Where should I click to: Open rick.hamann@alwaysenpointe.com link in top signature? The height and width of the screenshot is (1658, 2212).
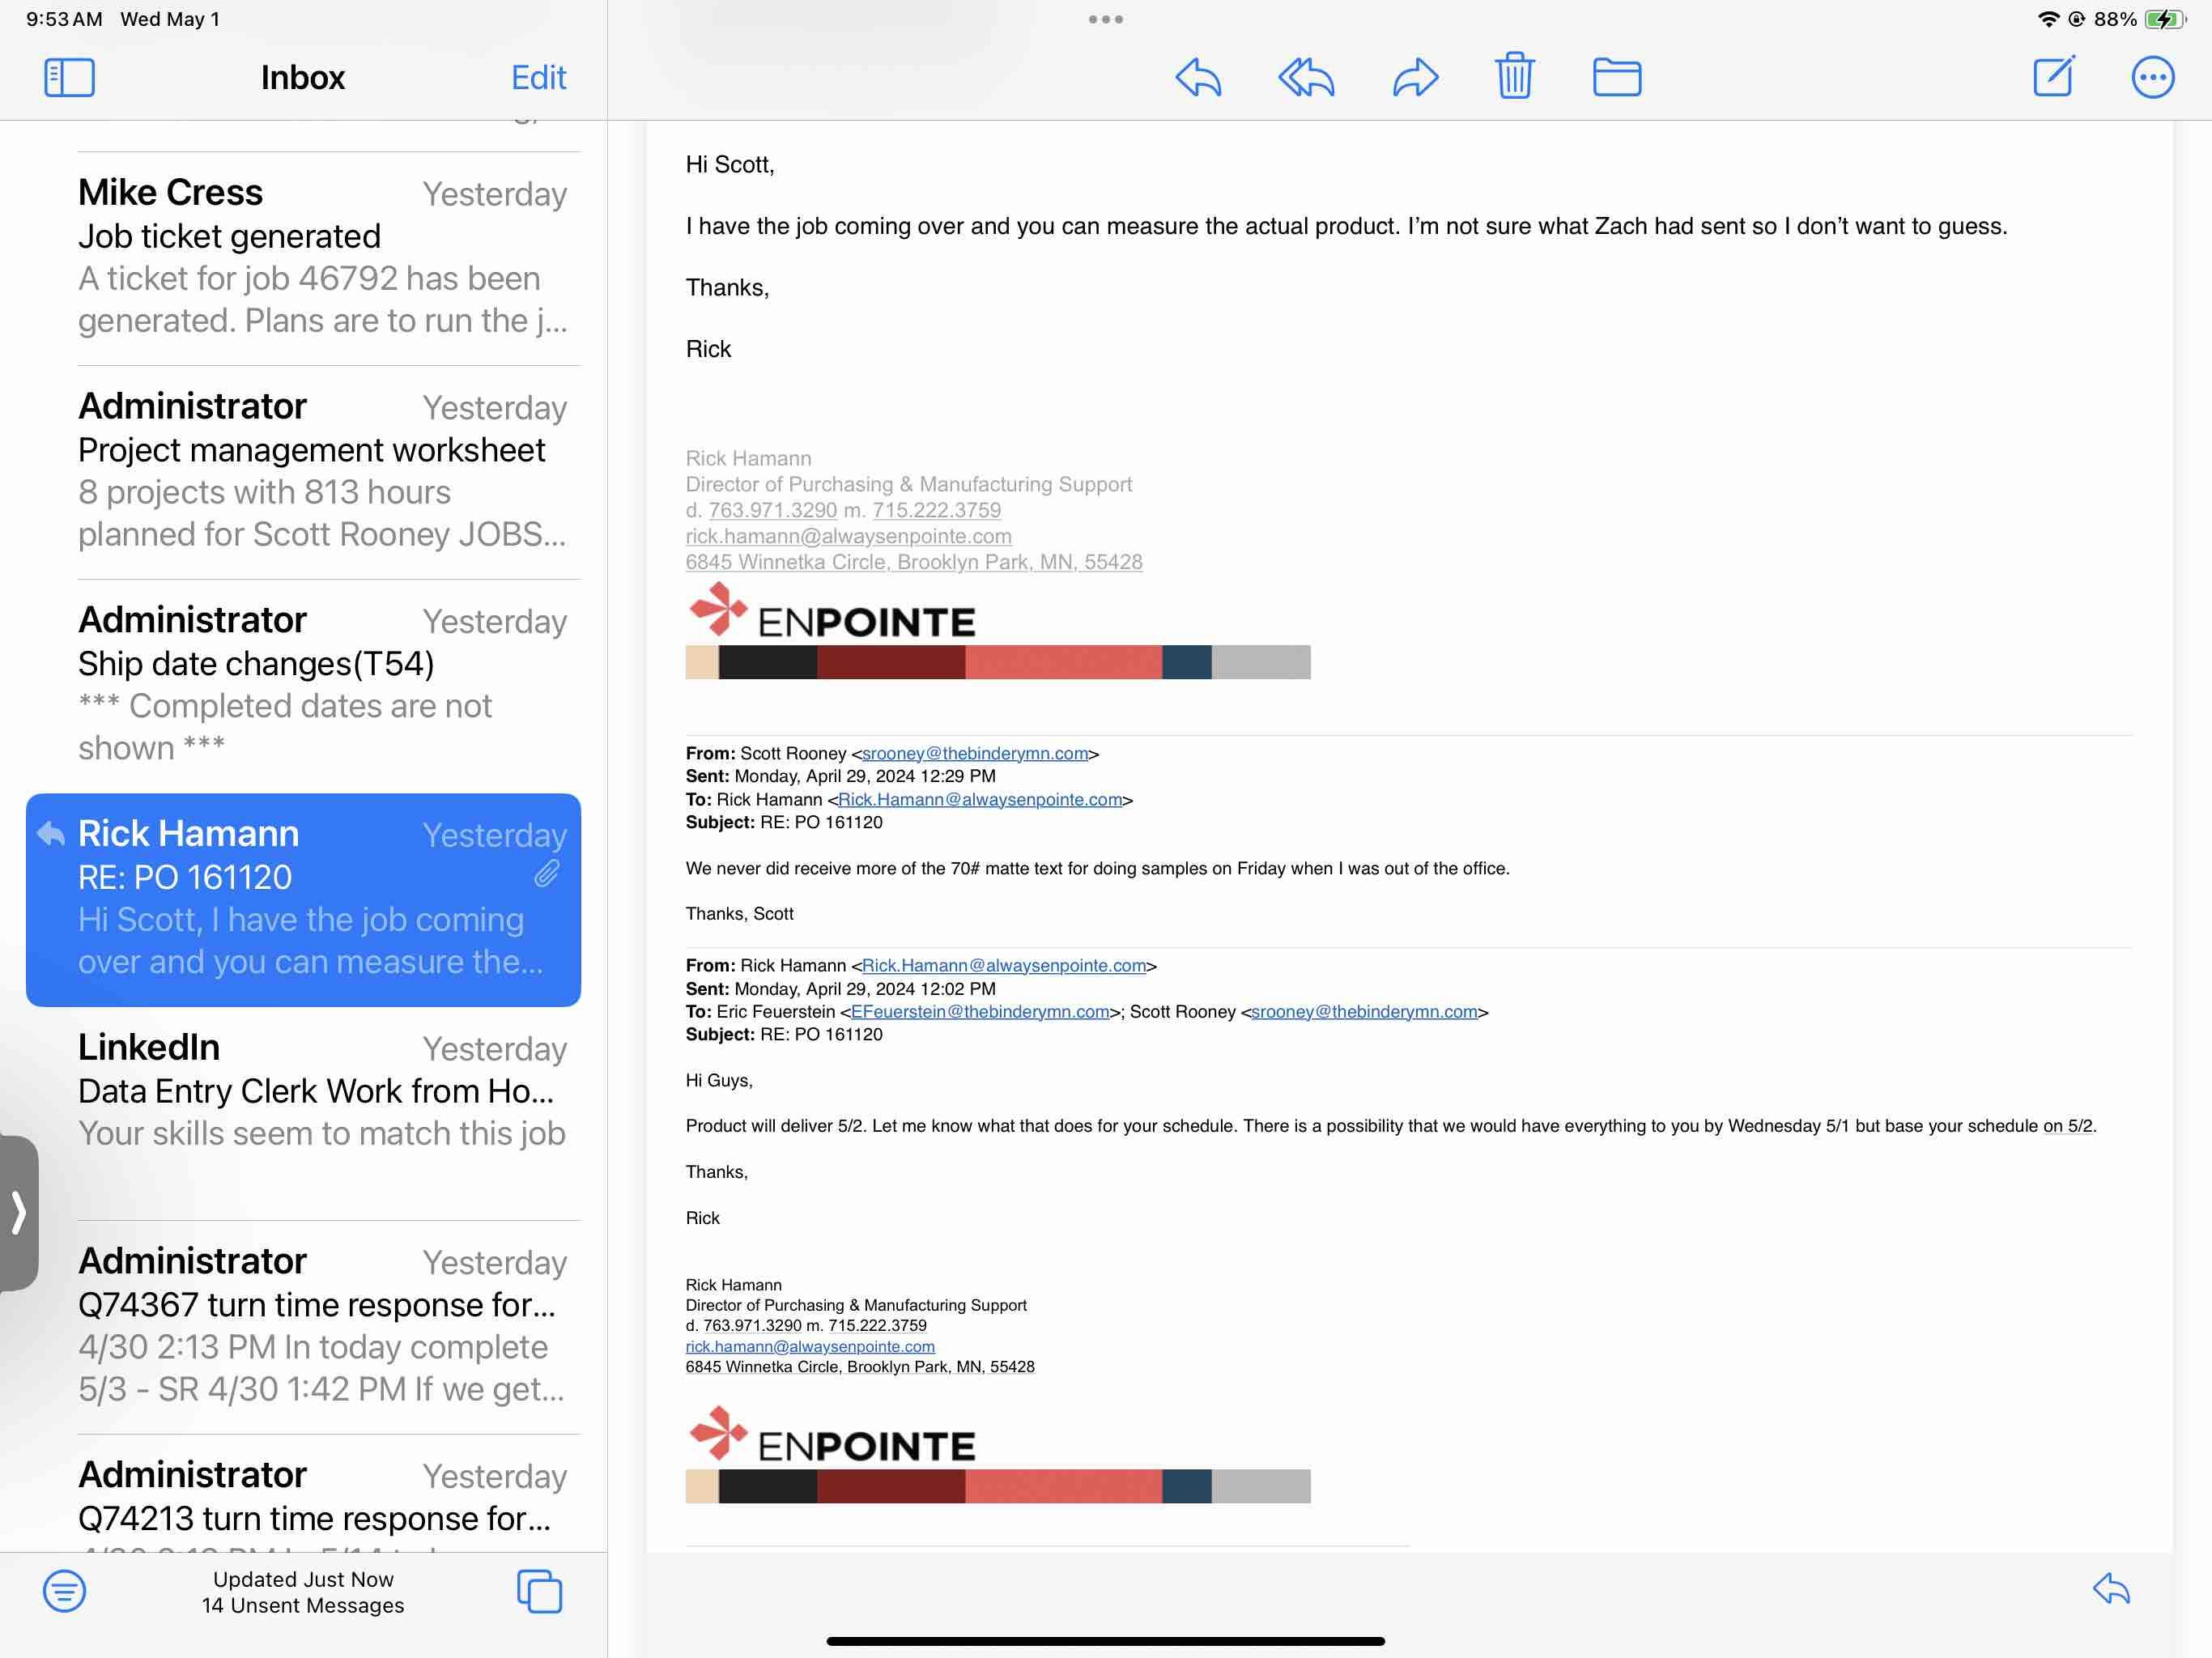(848, 536)
